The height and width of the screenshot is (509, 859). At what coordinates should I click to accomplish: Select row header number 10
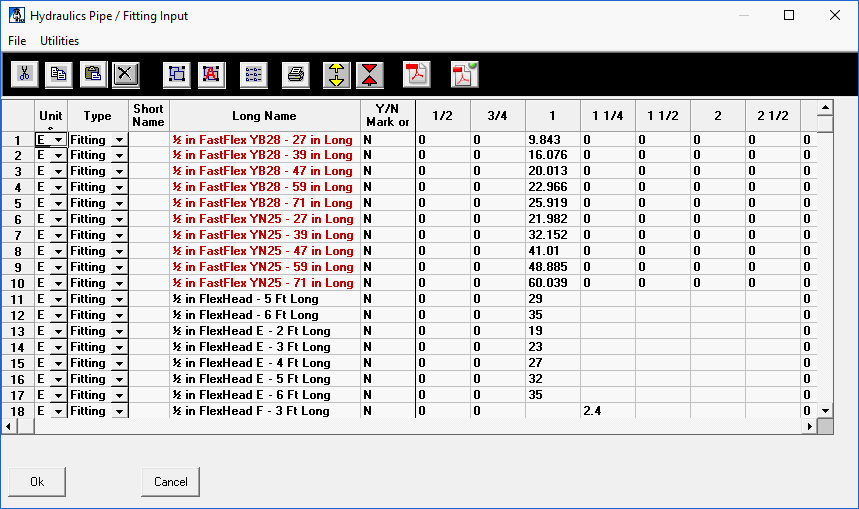point(18,283)
